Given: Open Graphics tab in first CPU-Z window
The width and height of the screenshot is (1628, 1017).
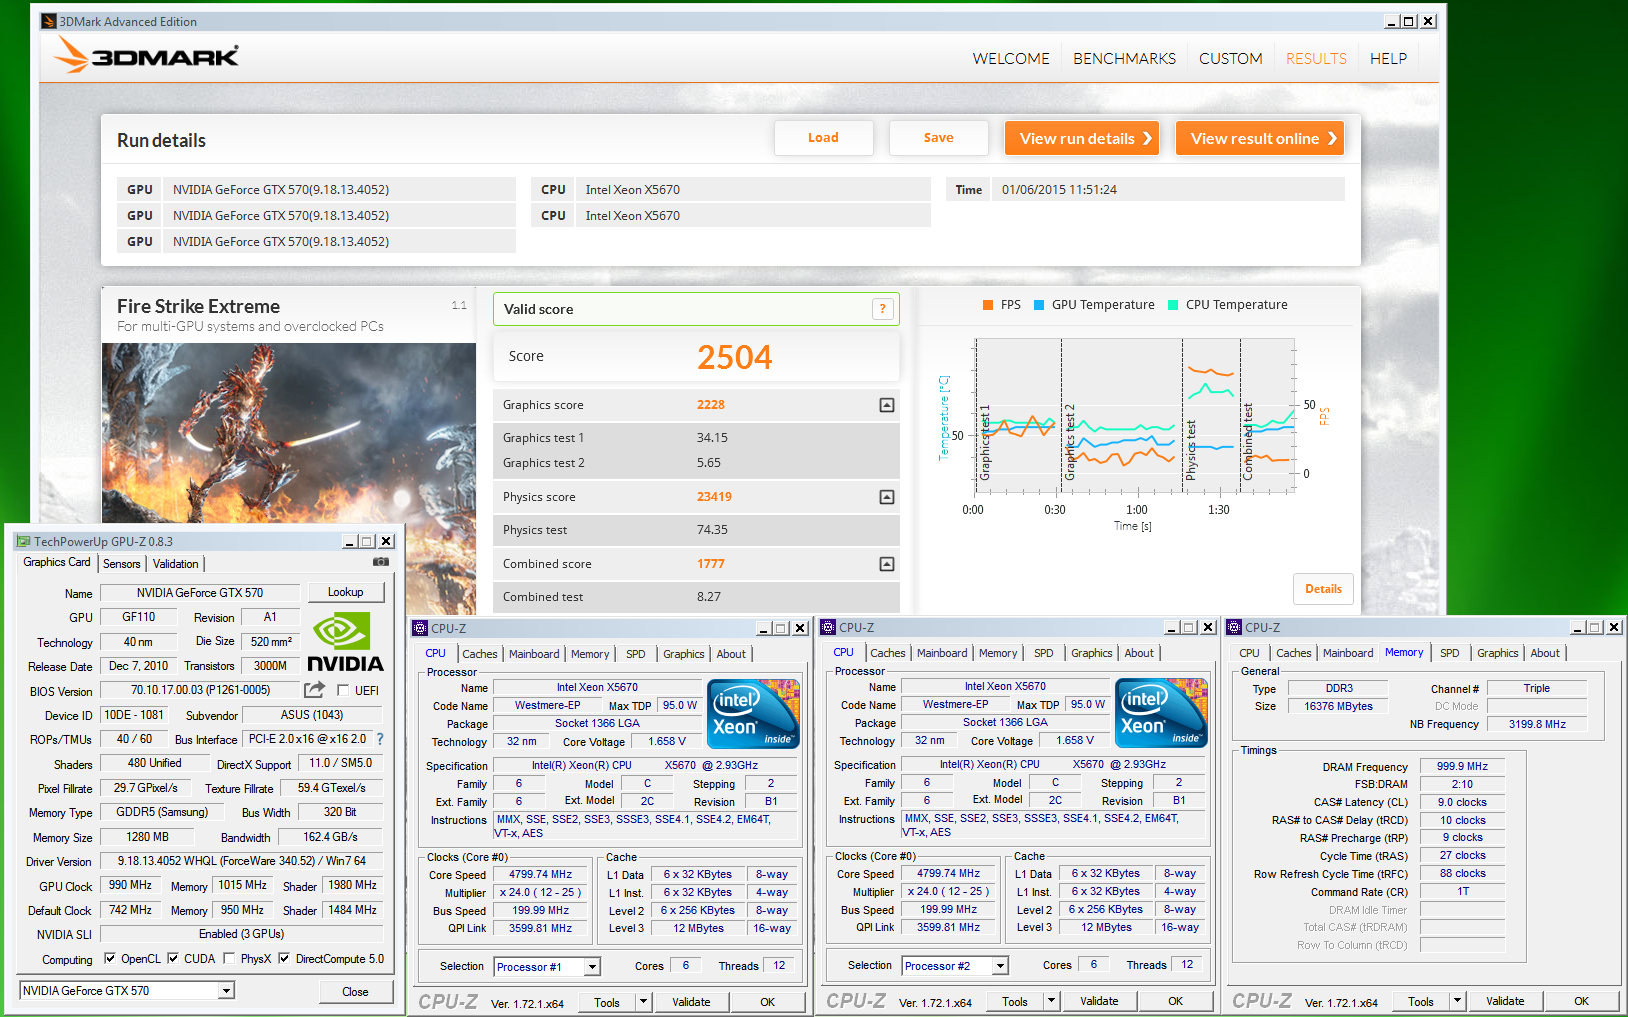Looking at the screenshot, I should tap(684, 654).
